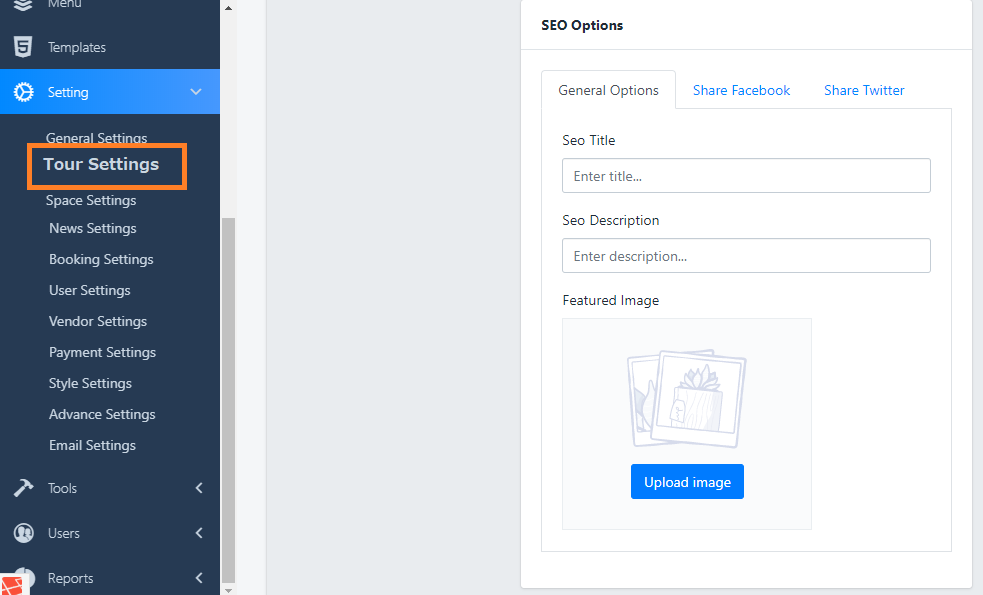Click the Seo Description input field
The width and height of the screenshot is (983, 595).
pyautogui.click(x=746, y=256)
